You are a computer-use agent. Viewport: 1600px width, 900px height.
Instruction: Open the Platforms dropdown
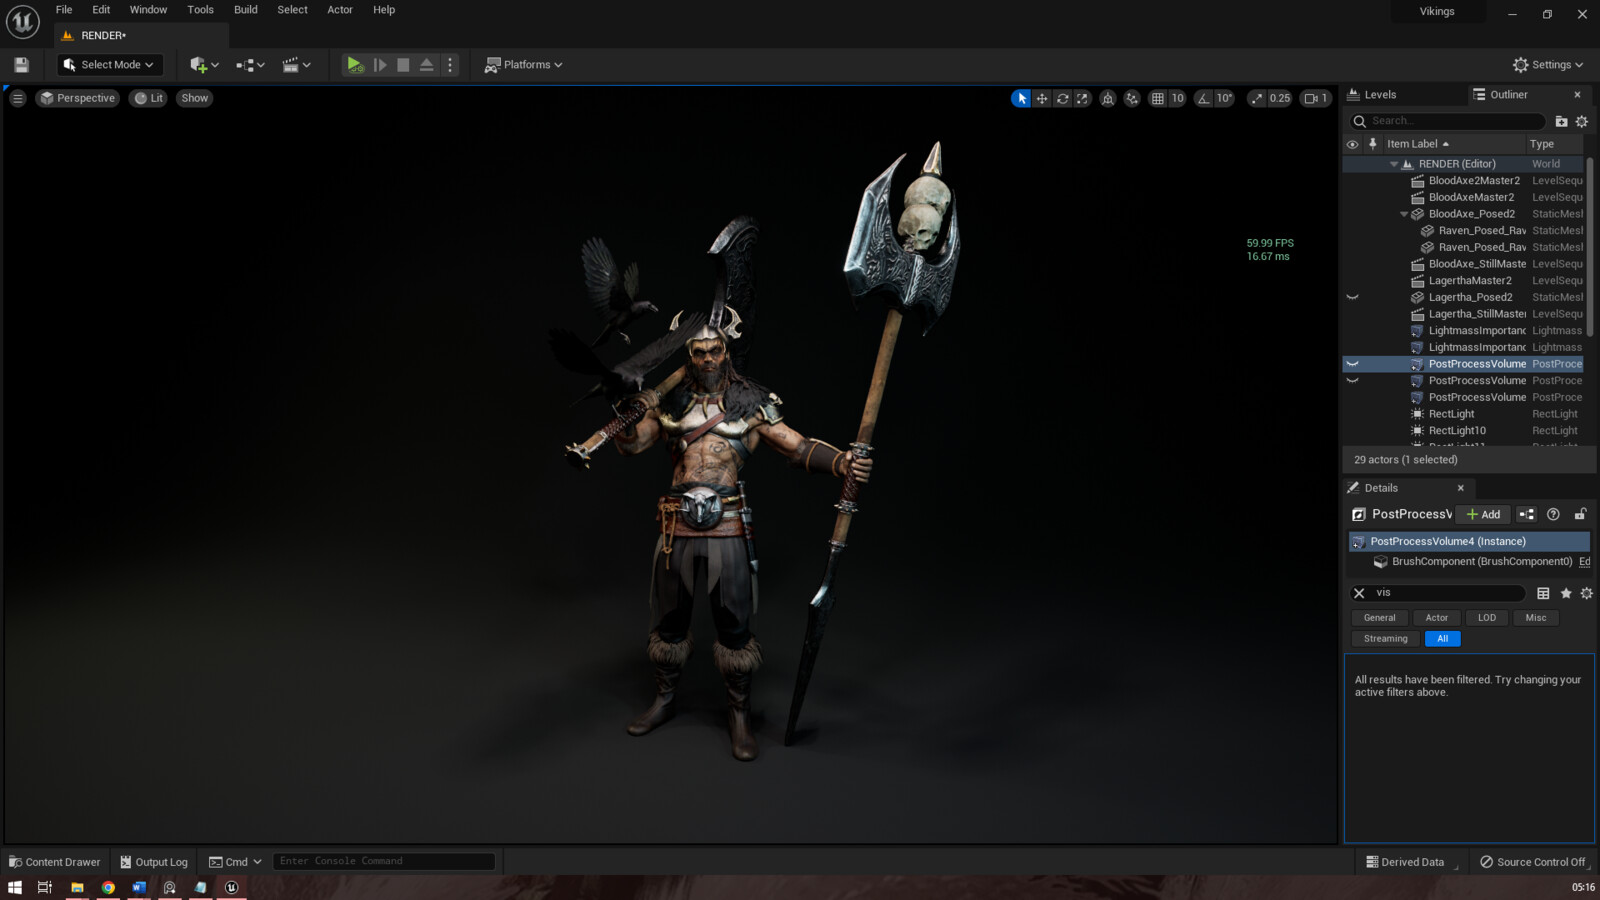(523, 65)
